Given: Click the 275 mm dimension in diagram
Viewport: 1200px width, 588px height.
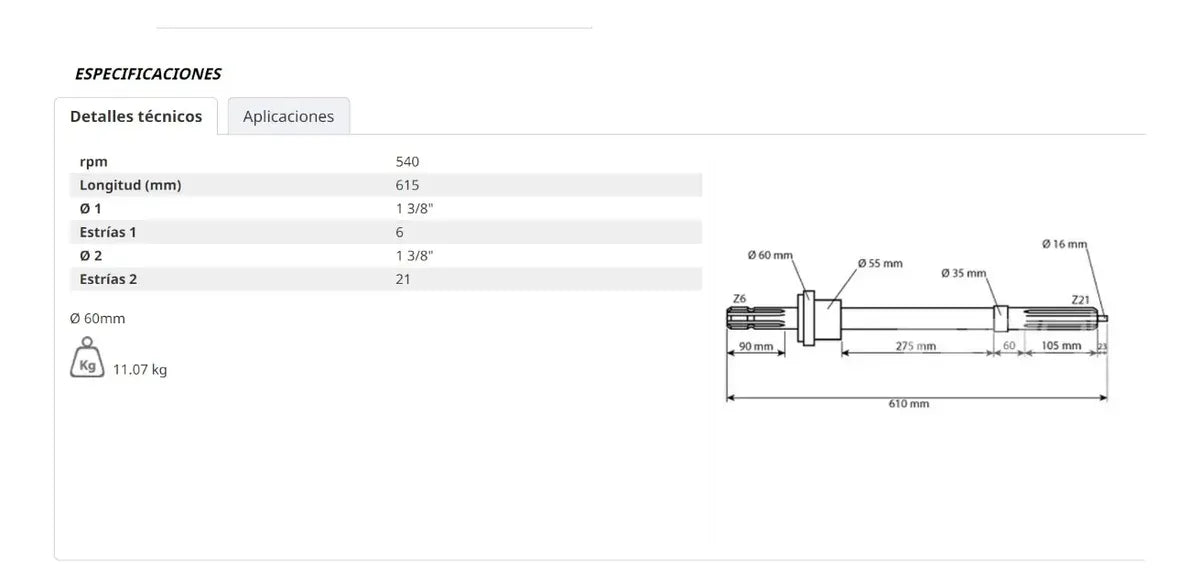Looking at the screenshot, I should [x=915, y=346].
